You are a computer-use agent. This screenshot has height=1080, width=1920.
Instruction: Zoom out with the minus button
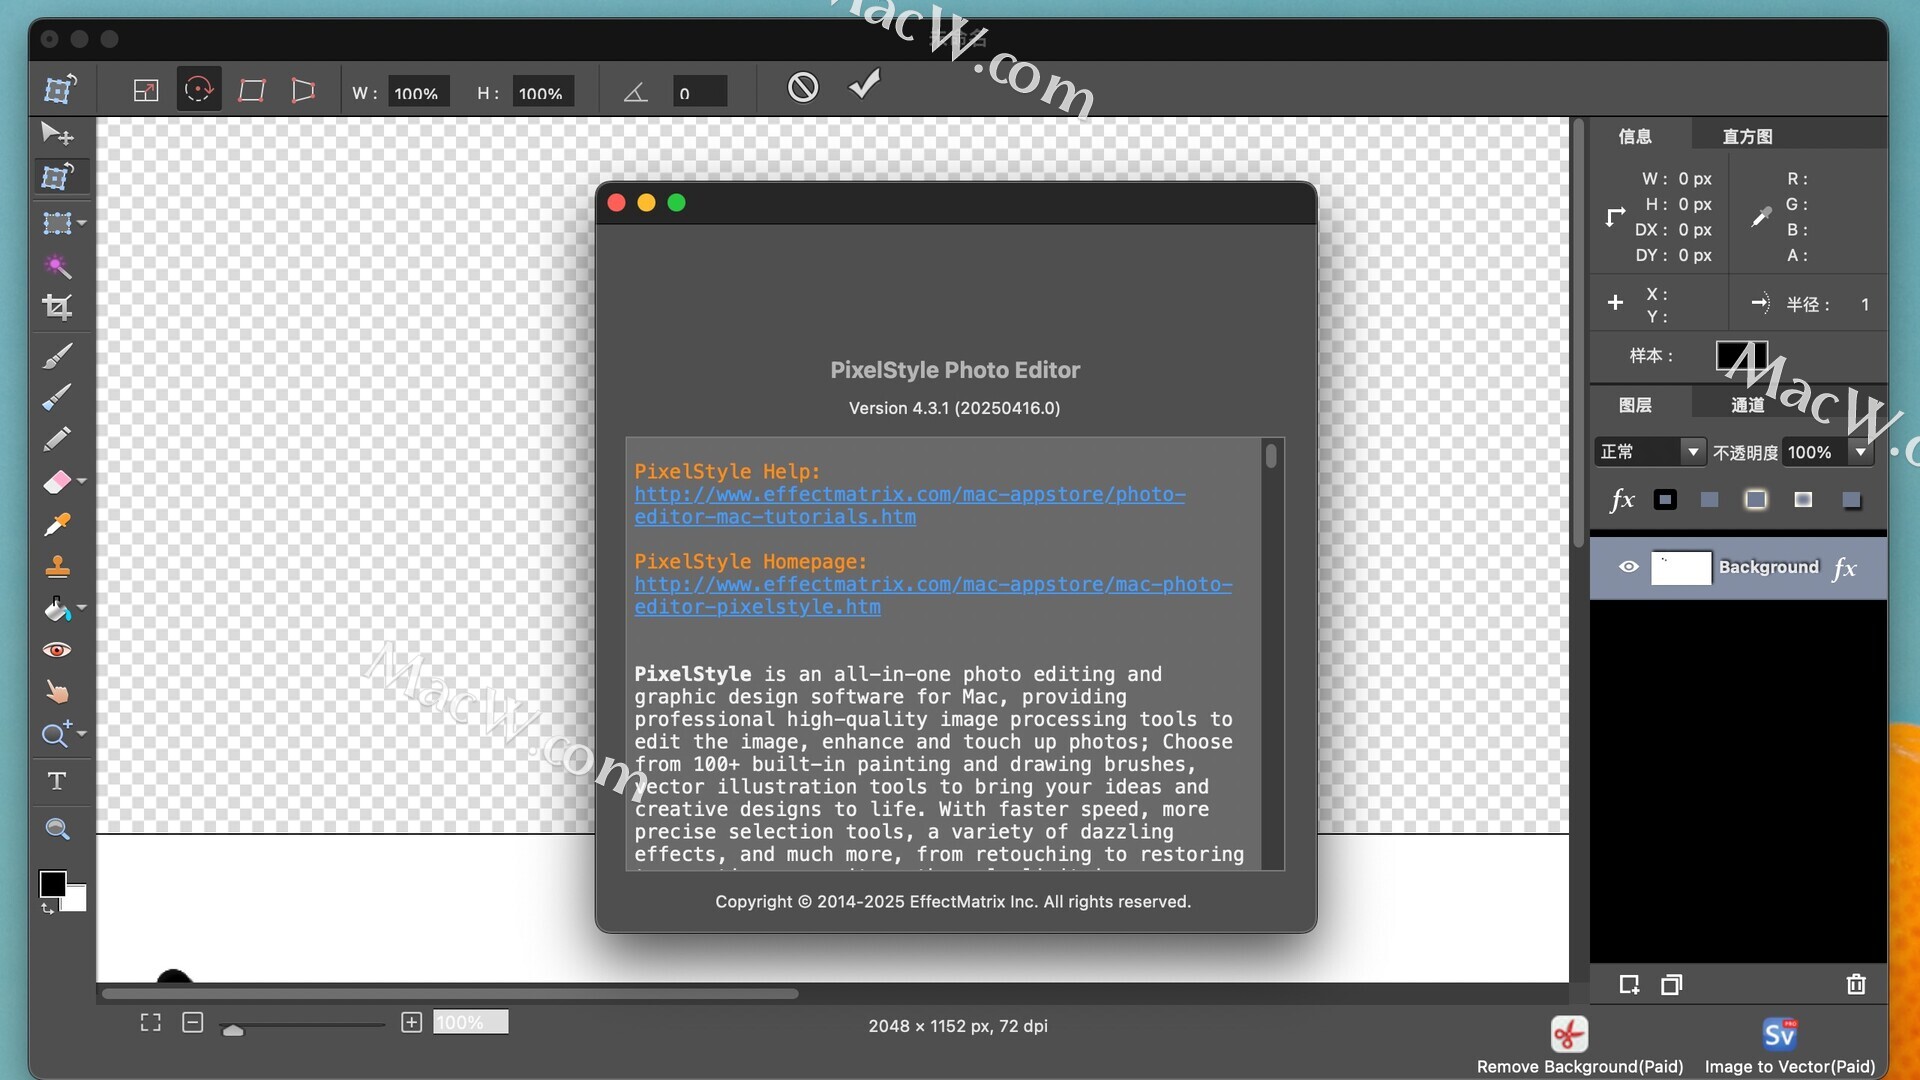(193, 1022)
